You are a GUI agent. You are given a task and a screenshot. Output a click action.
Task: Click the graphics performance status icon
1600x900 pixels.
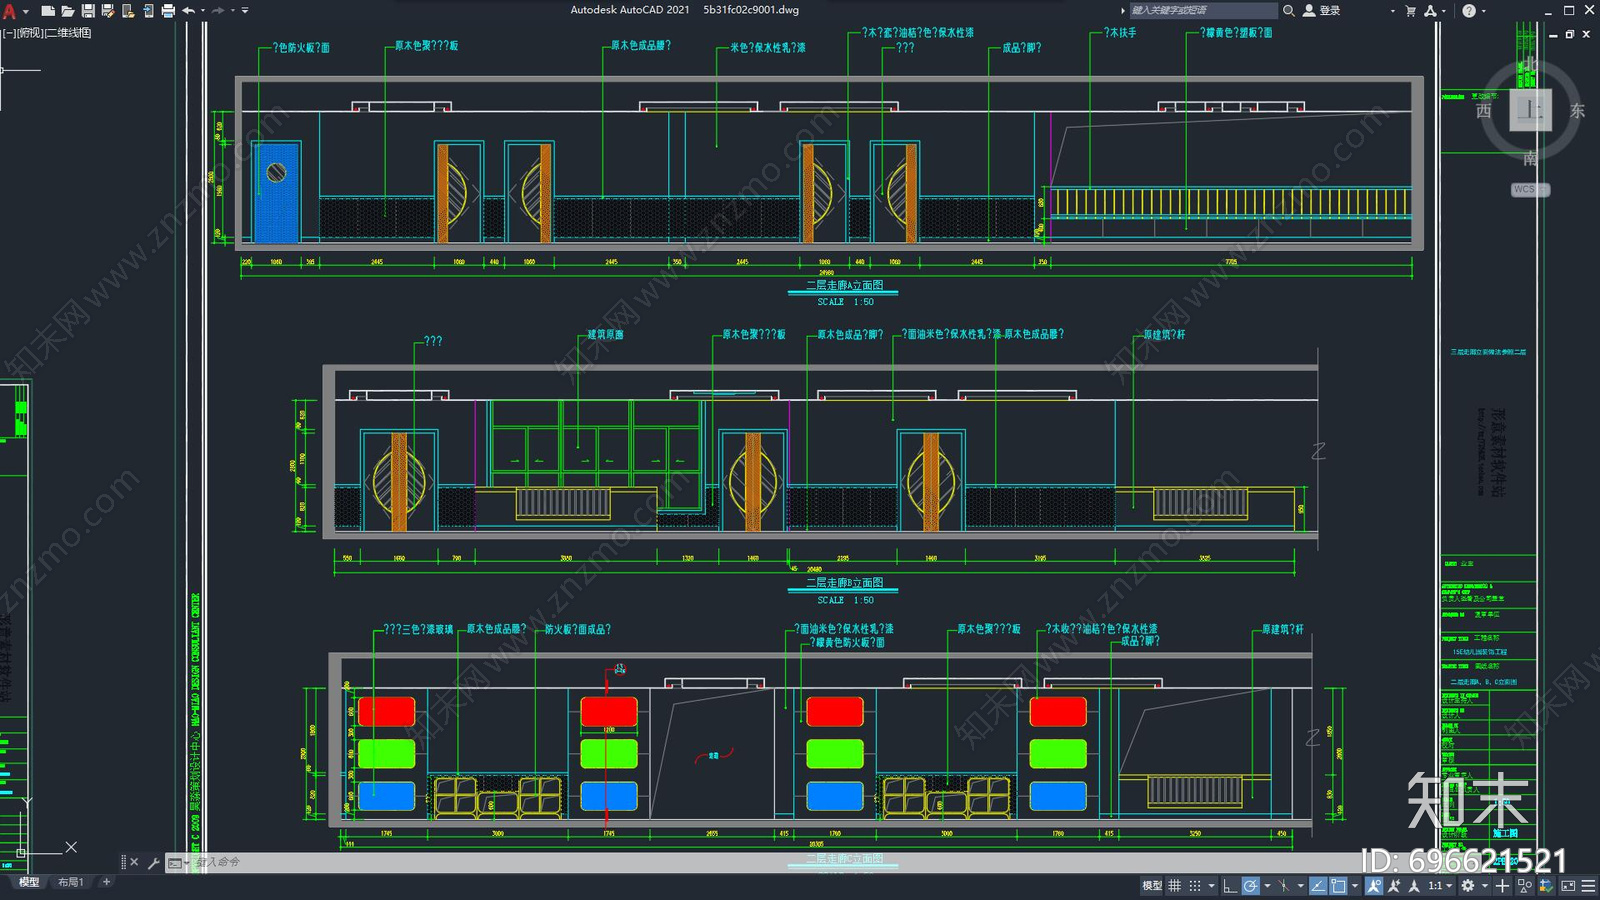tap(1546, 886)
